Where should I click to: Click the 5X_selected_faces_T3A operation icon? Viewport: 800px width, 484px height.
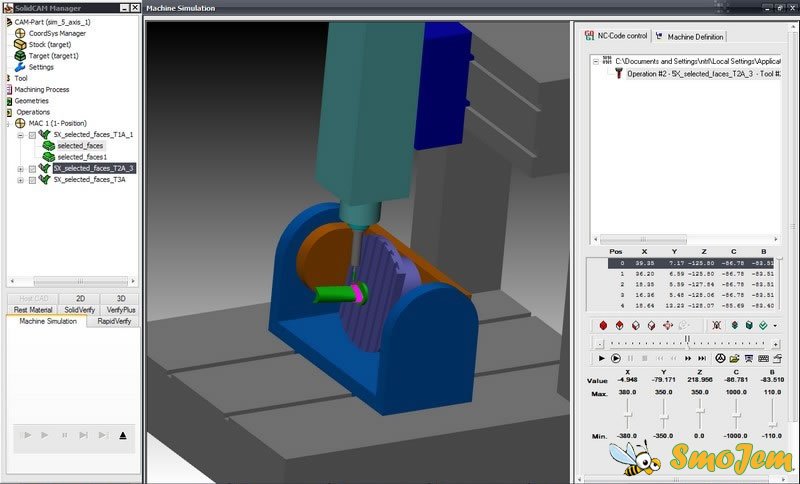[44, 180]
